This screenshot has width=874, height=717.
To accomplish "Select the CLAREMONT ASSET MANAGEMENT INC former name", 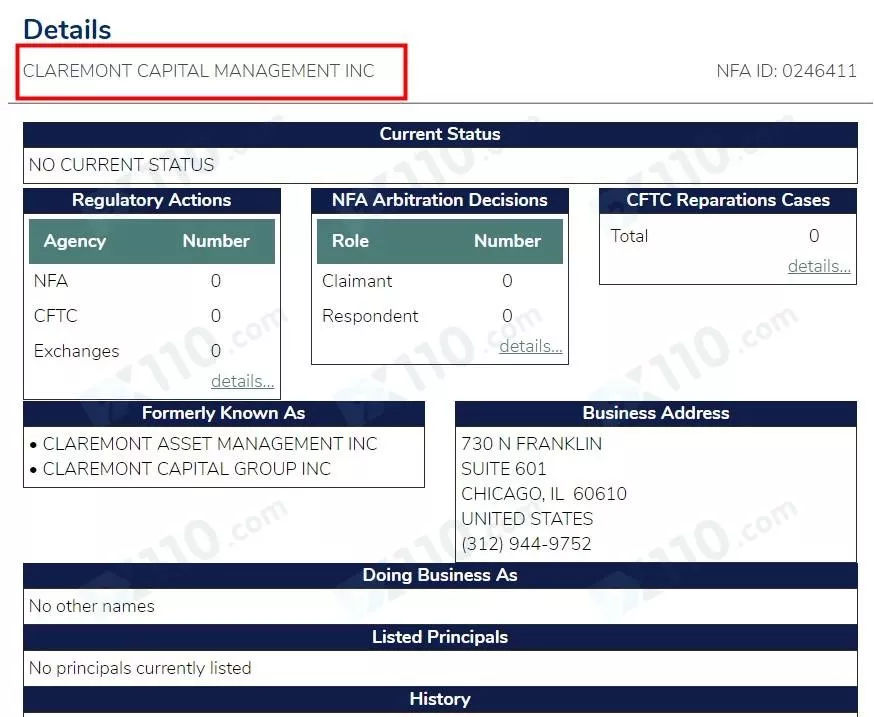I will [x=210, y=444].
